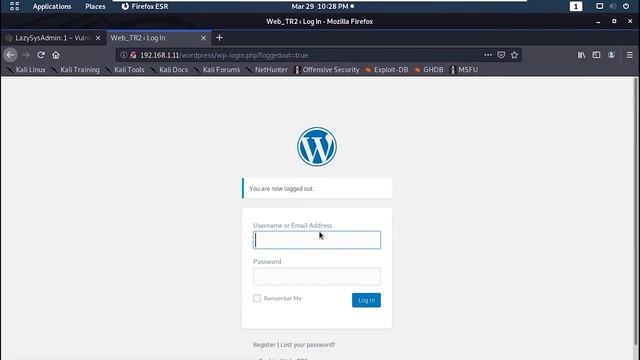Maximize the Firefox window
Viewport: 640px width, 360px height.
(x=614, y=21)
